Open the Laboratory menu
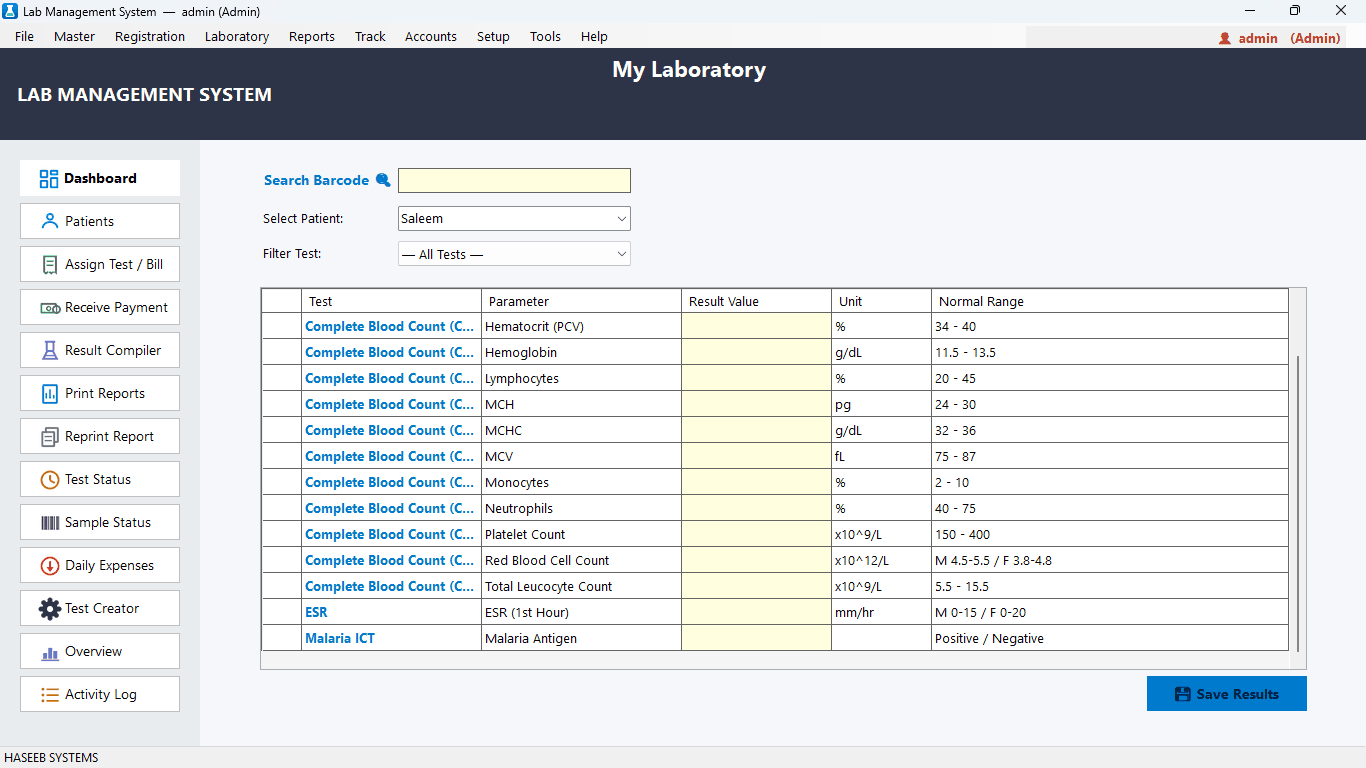Screen dimensions: 1366x768 pos(237,36)
